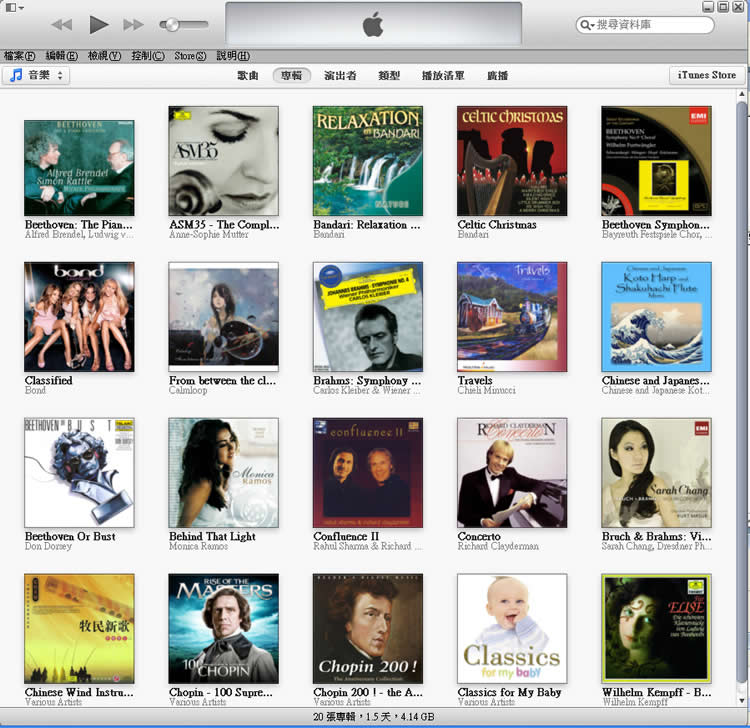The image size is (750, 728).
Task: Click the scrollbar up arrow
Action: tap(742, 94)
